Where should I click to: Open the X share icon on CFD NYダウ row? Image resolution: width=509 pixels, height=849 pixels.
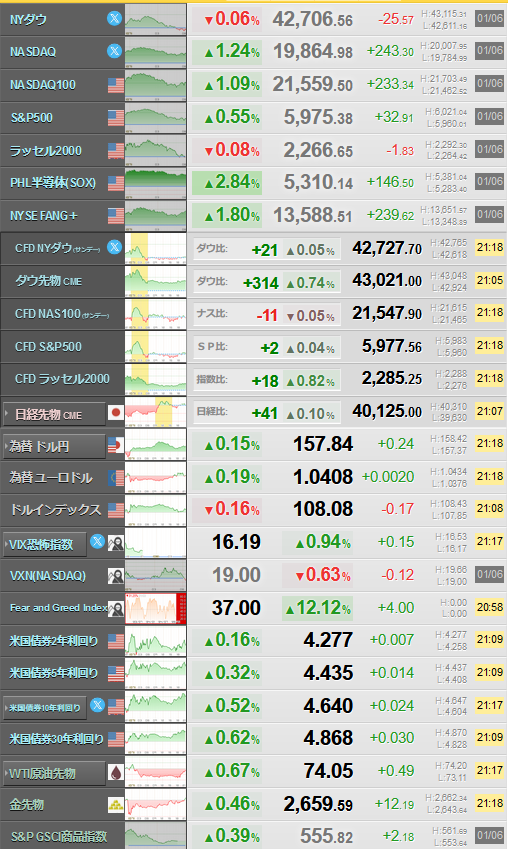coord(114,247)
